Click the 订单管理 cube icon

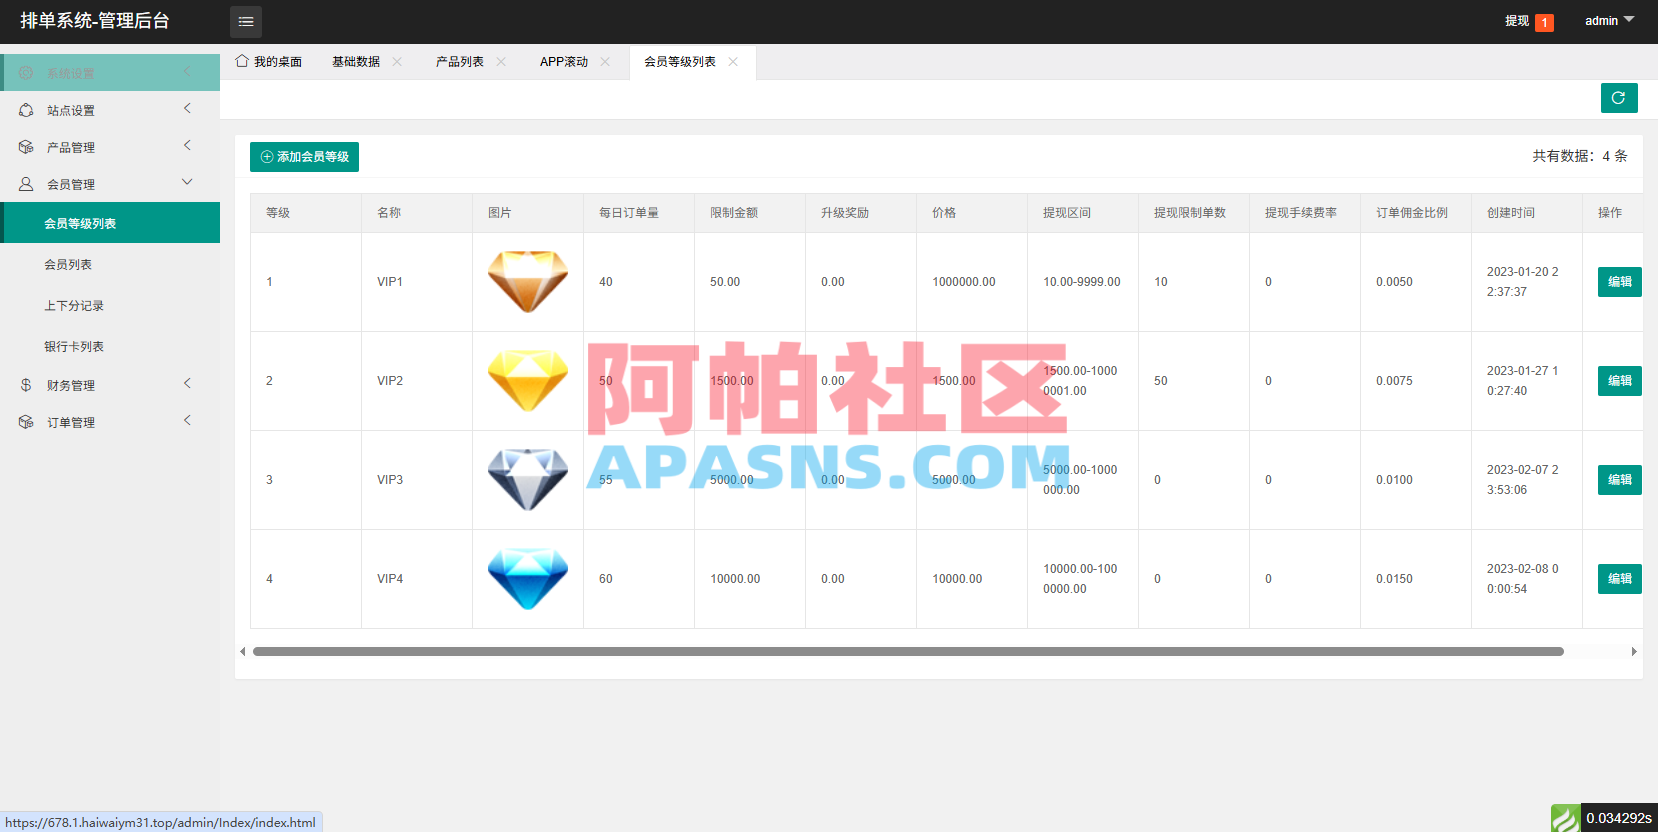point(26,422)
